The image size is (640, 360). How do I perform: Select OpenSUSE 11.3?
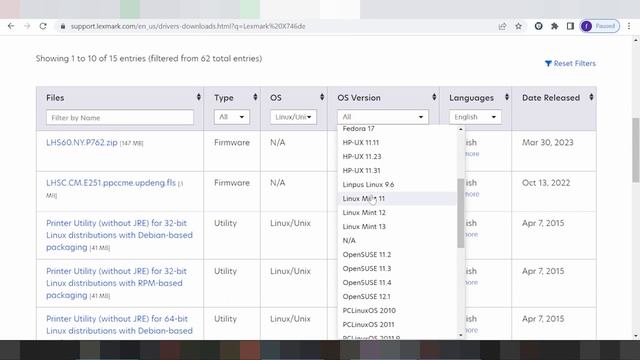(397, 268)
